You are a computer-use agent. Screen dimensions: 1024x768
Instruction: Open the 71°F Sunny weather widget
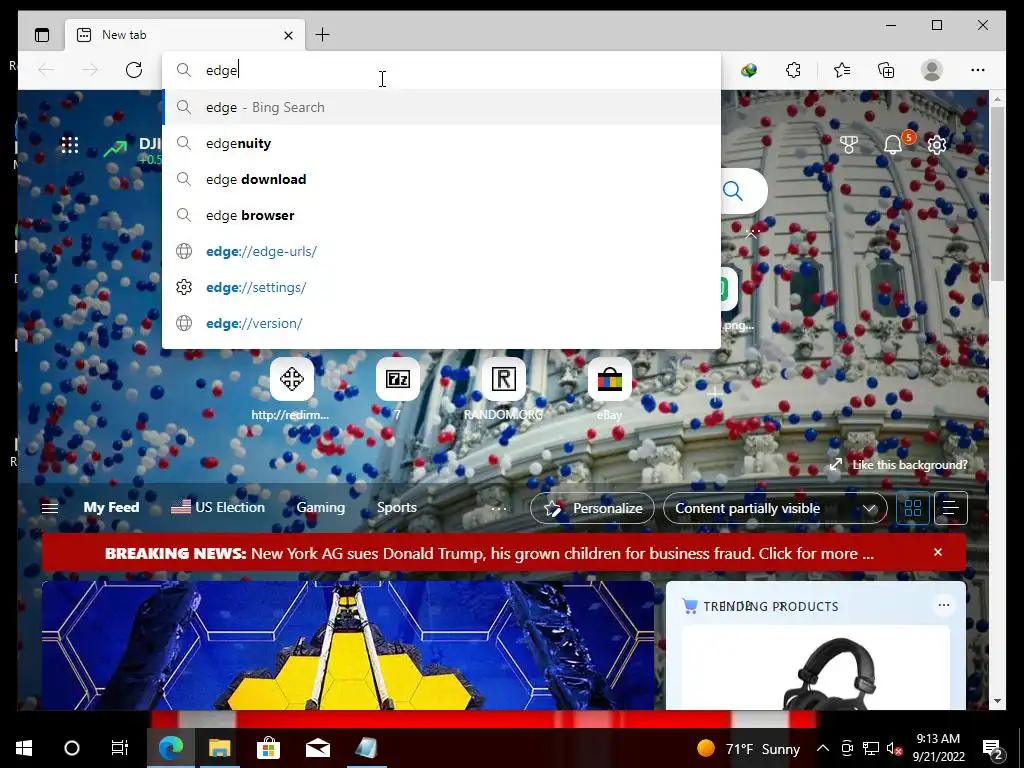[748, 748]
